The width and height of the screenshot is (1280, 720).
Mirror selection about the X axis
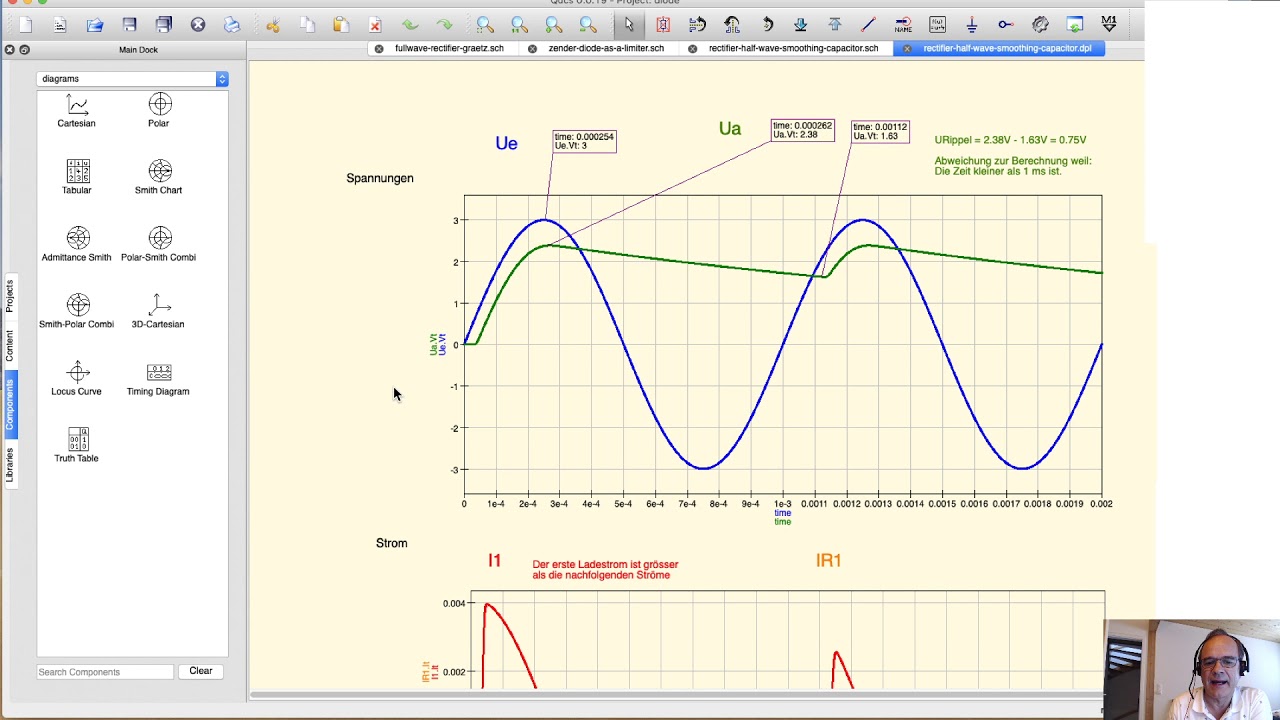pyautogui.click(x=698, y=25)
